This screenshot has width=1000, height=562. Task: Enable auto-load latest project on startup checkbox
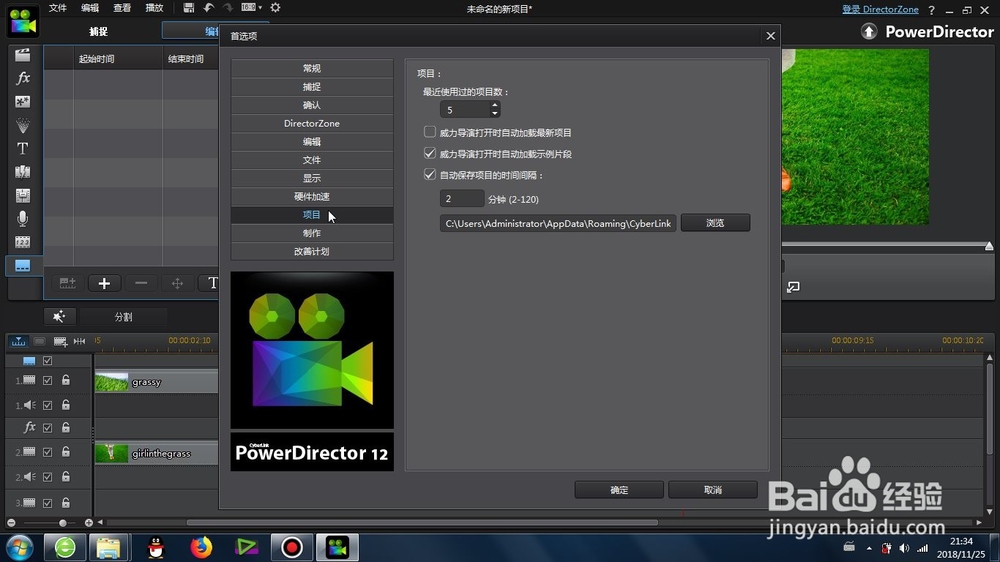coord(430,132)
